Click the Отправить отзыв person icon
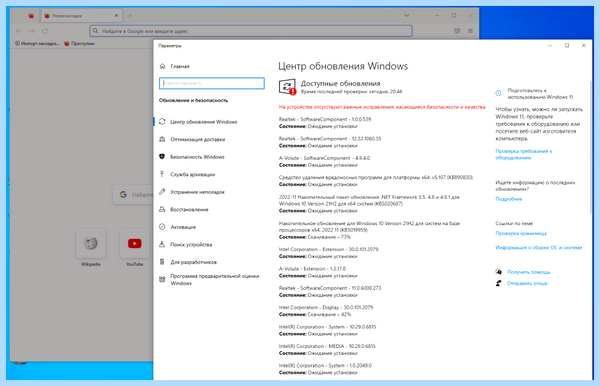Viewport: 600px width, 386px height. point(499,283)
